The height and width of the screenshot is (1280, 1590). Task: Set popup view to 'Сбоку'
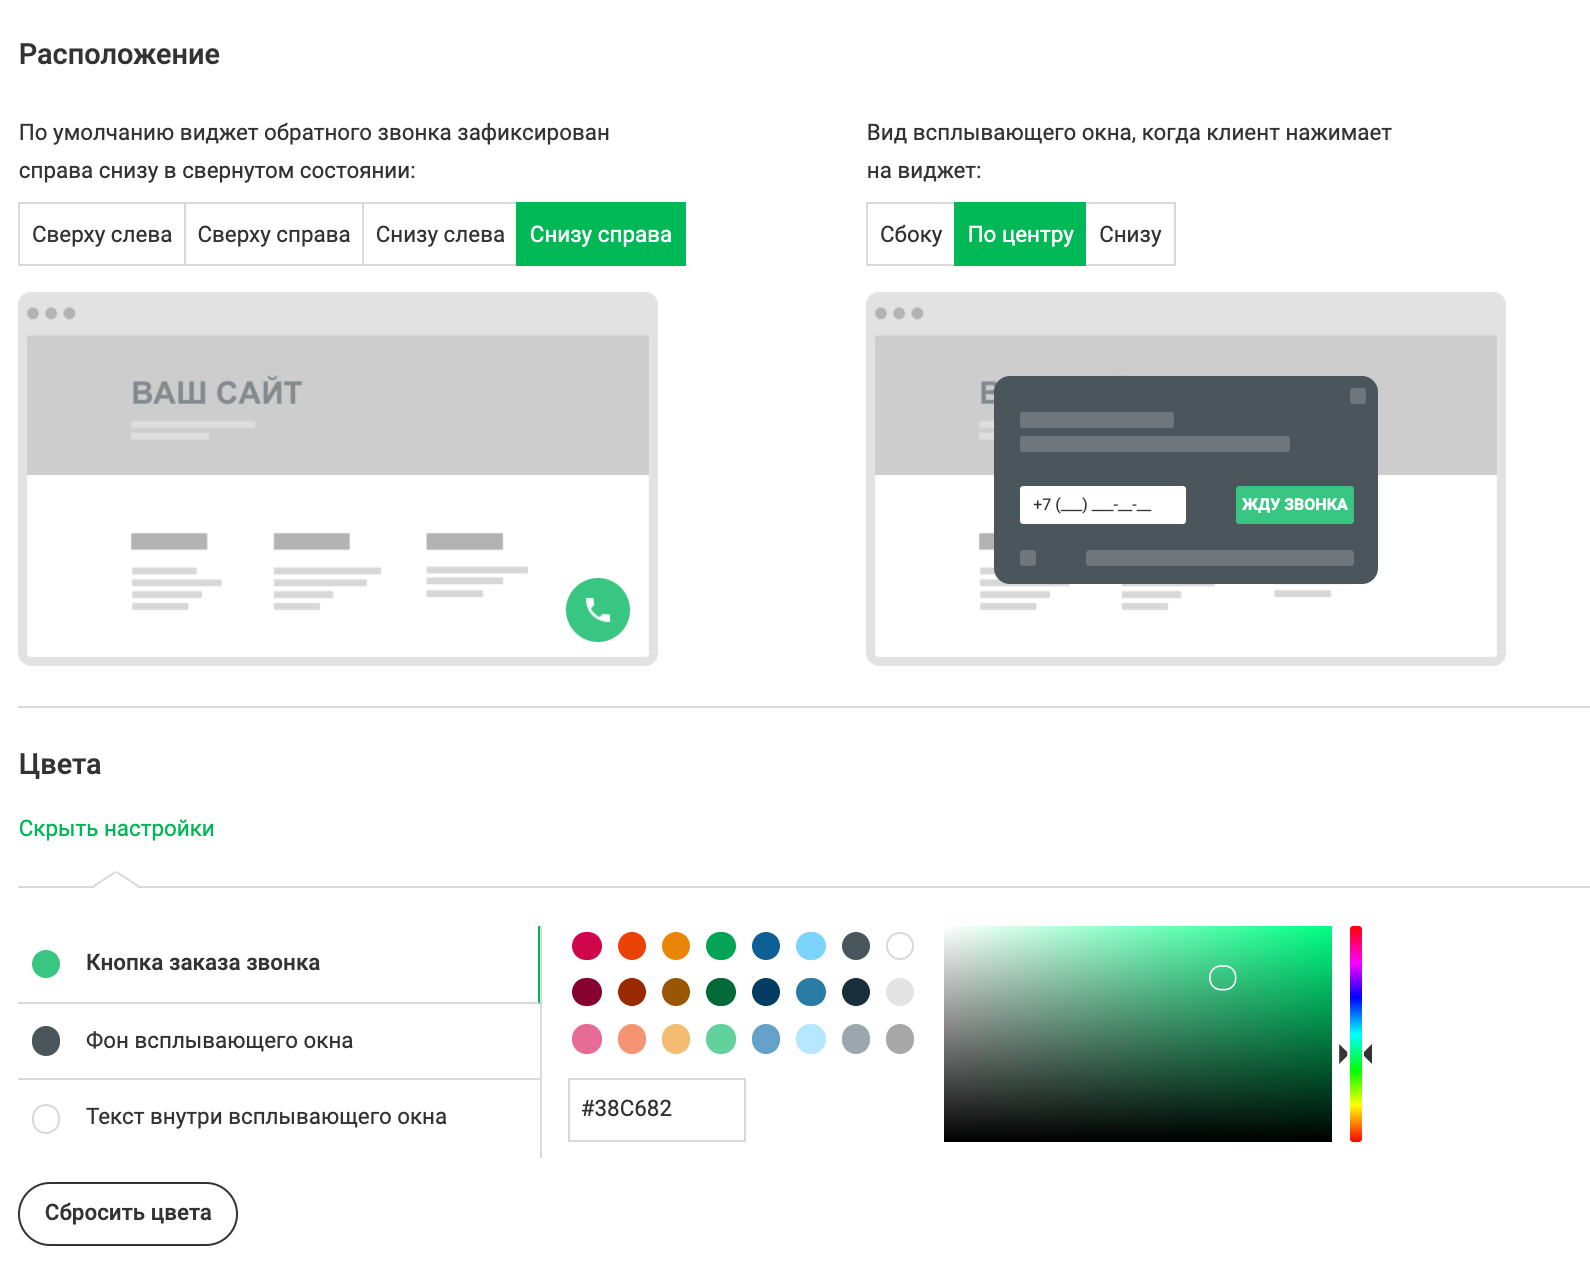coord(910,234)
